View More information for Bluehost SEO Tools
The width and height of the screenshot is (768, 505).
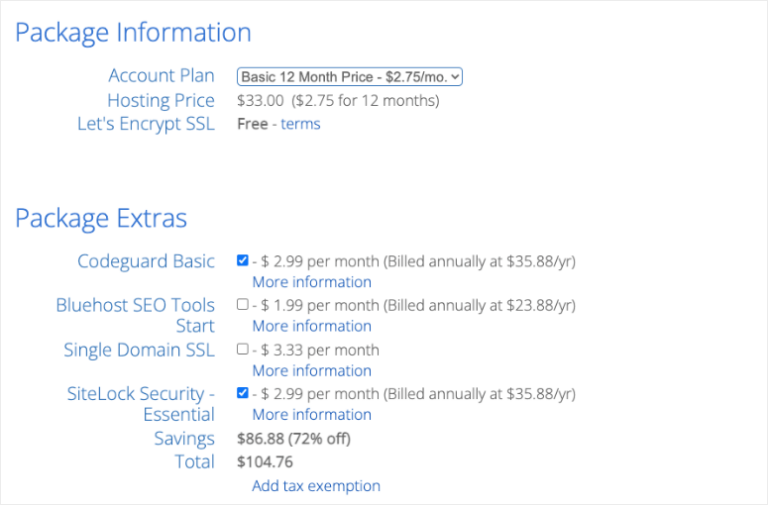coord(311,326)
